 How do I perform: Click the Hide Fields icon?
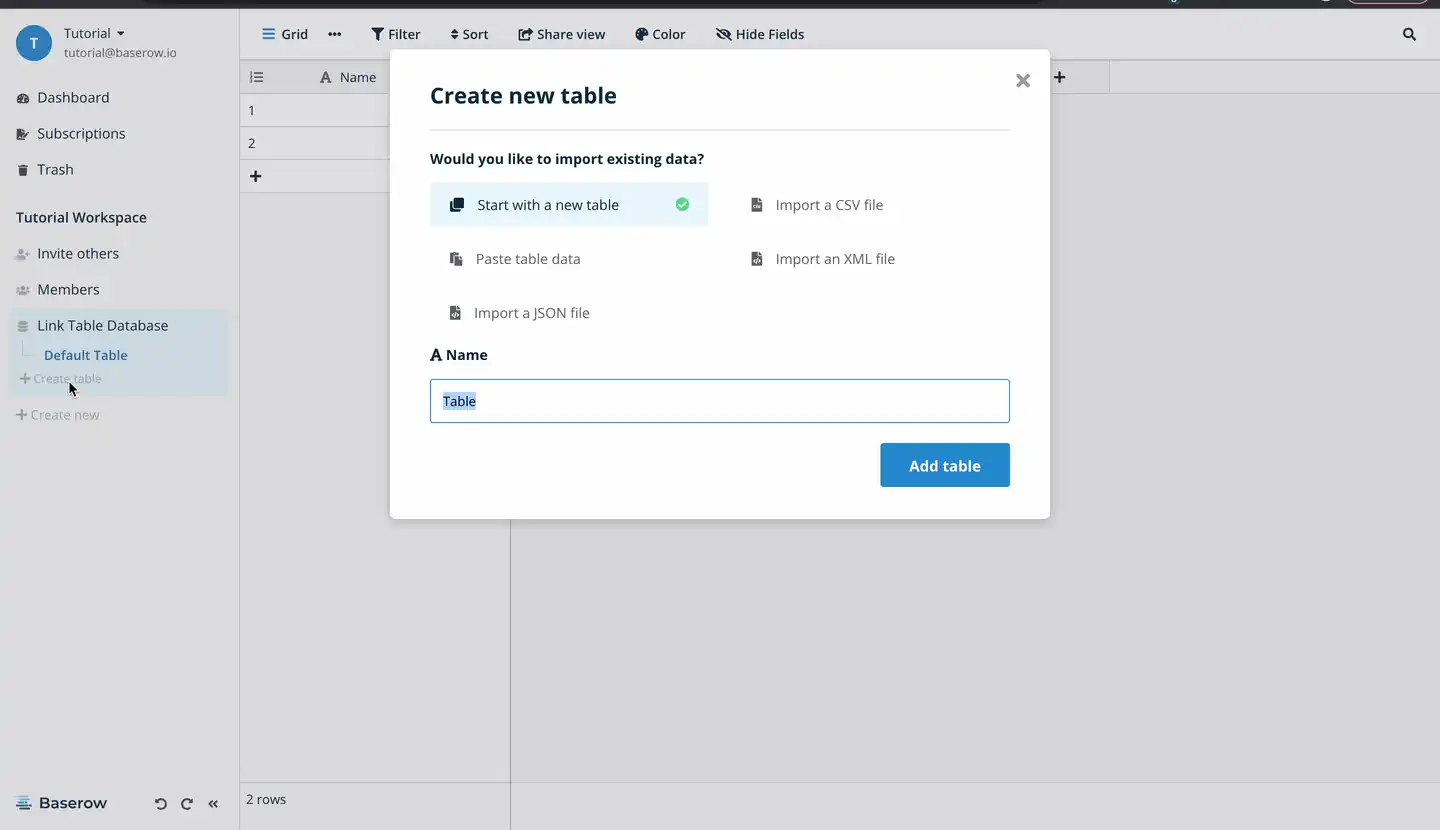coord(723,33)
